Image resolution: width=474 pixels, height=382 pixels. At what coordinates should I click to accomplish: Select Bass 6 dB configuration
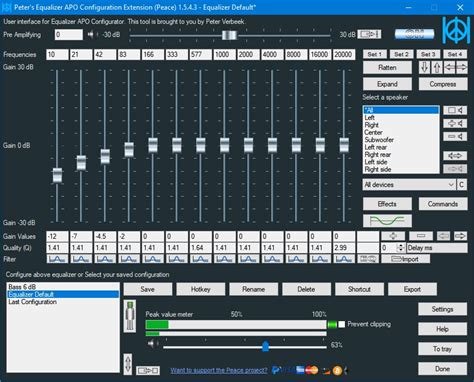[63, 287]
